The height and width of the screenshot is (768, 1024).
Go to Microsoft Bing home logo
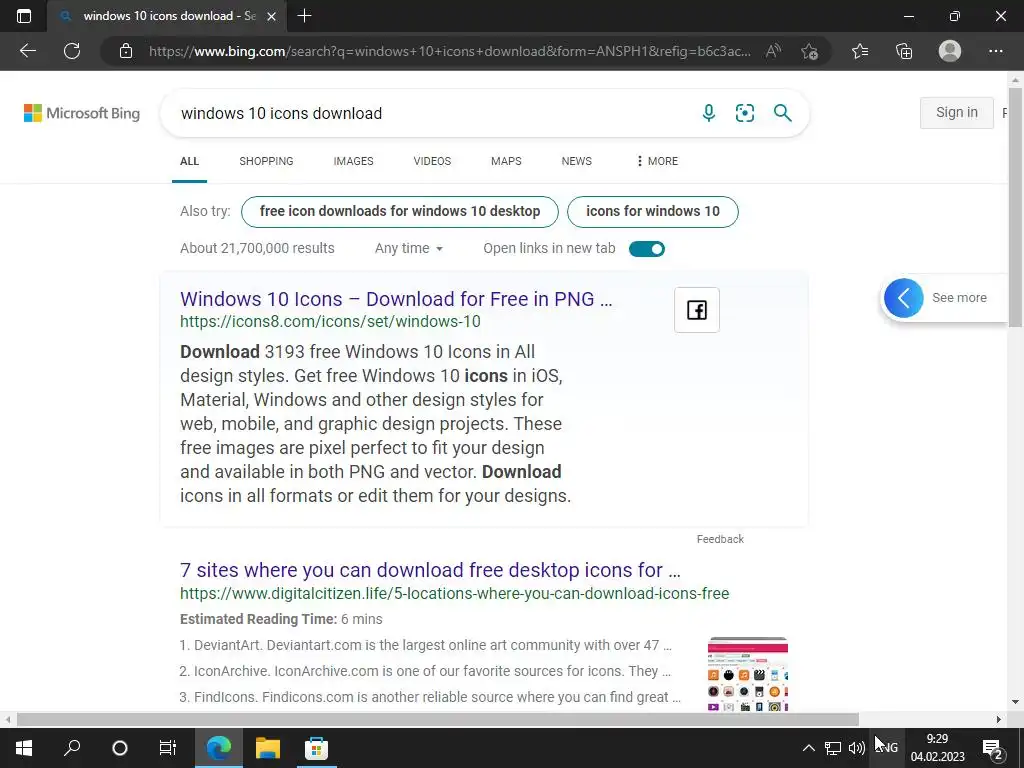[82, 113]
